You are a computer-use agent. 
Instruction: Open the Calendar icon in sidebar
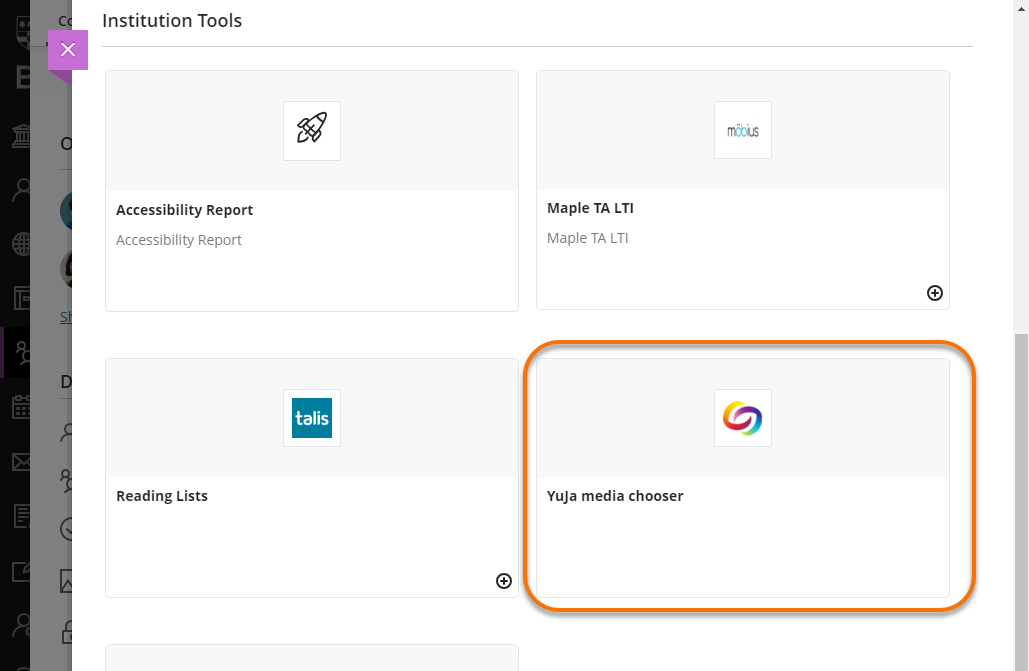pos(21,407)
